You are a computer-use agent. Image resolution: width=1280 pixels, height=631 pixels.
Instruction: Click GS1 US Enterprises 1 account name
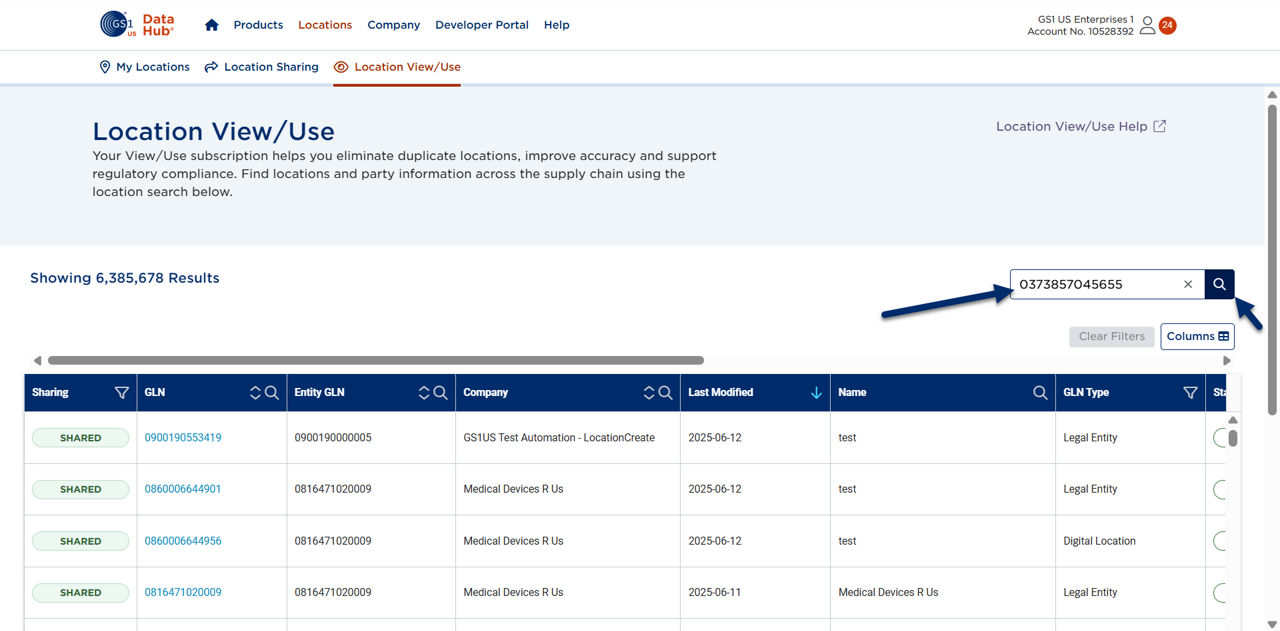[1086, 19]
